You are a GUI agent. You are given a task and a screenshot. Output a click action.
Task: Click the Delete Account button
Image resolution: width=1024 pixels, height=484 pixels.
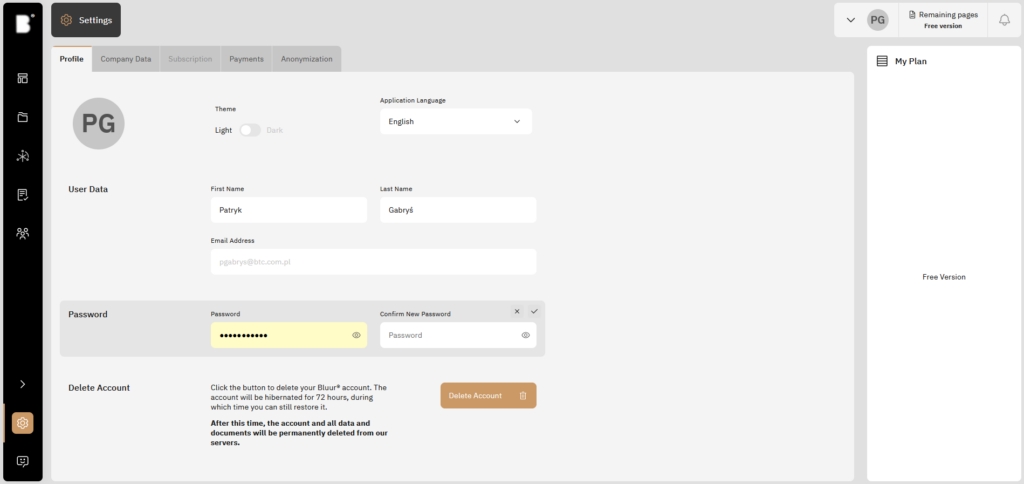pyautogui.click(x=488, y=396)
